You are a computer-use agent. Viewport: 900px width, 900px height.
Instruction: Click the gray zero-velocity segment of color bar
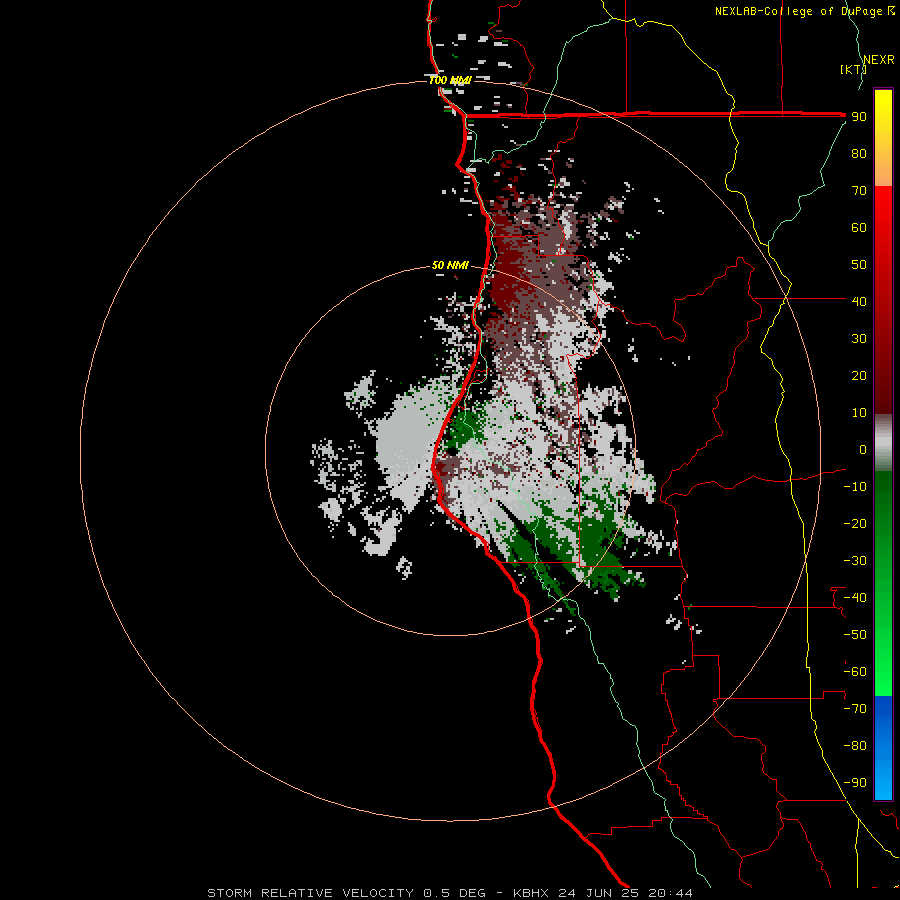[883, 443]
